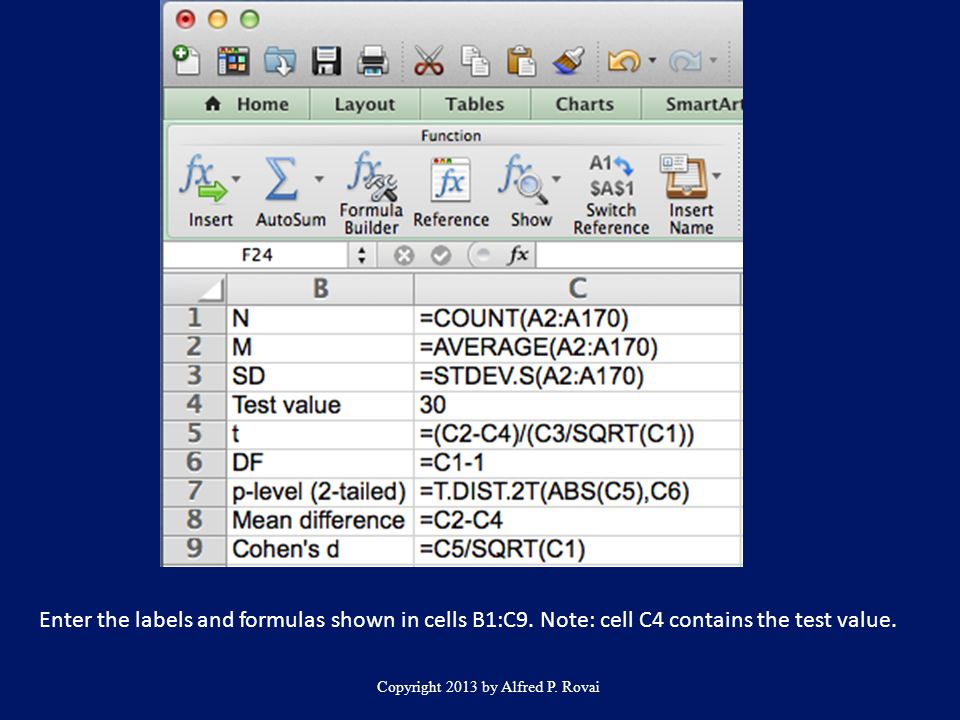Click the Show formulas icon
The height and width of the screenshot is (720, 960).
click(522, 179)
